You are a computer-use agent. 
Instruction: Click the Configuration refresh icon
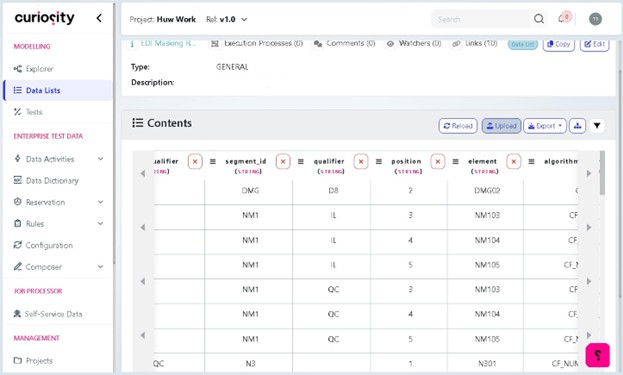pyautogui.click(x=17, y=245)
